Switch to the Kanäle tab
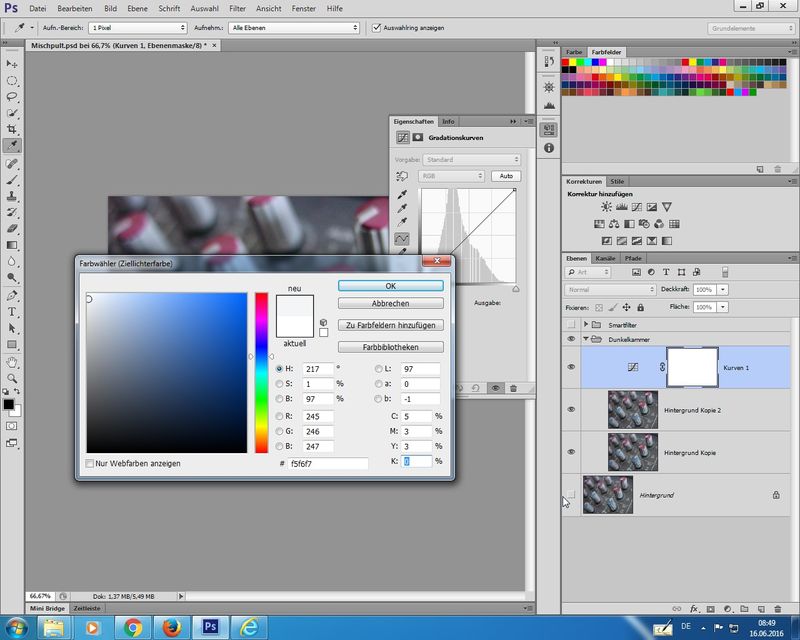Viewport: 800px width, 640px height. pos(606,258)
